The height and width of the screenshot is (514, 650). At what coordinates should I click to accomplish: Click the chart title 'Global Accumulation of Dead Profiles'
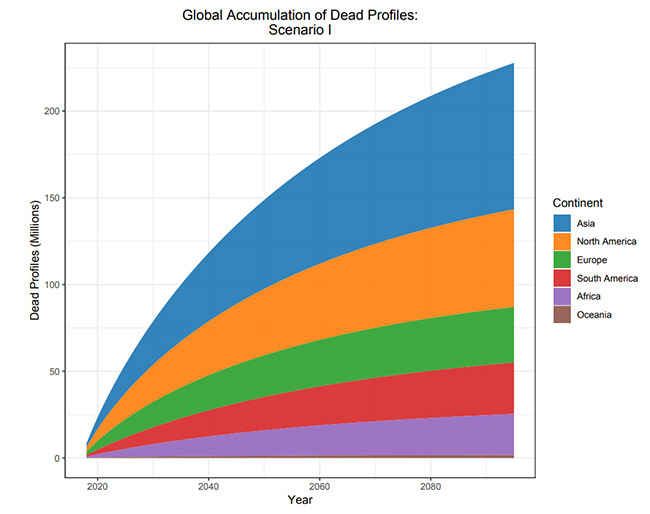pos(300,15)
